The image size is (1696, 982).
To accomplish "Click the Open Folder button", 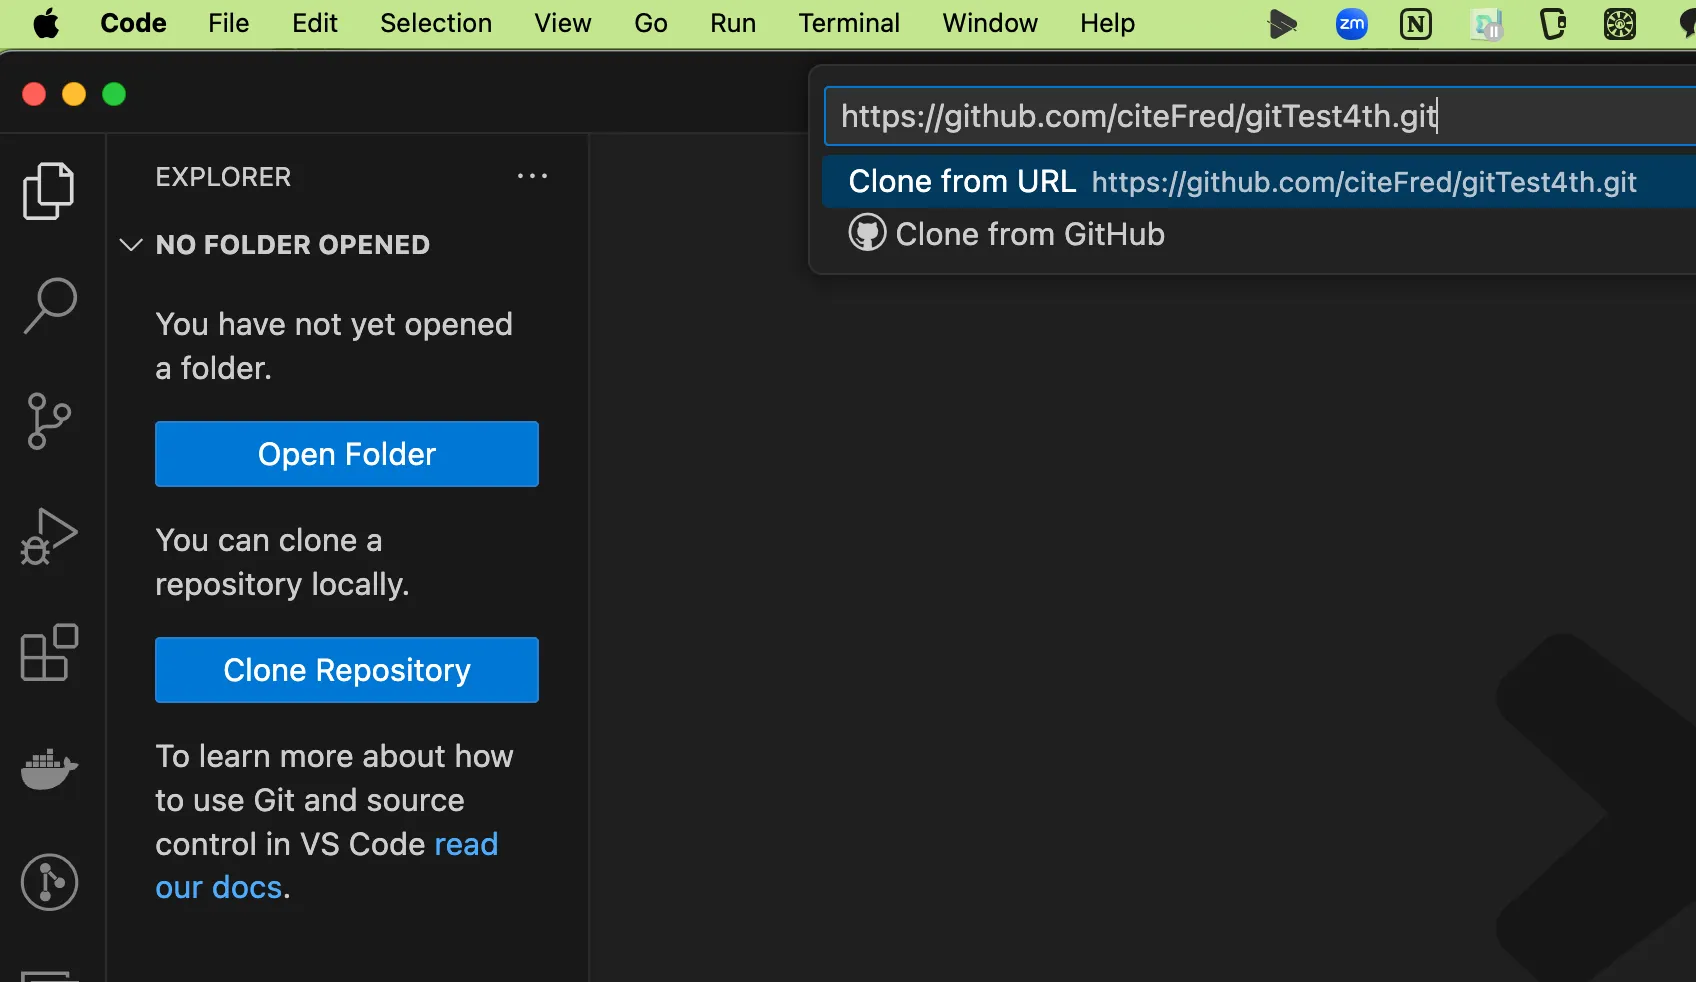I will point(346,454).
